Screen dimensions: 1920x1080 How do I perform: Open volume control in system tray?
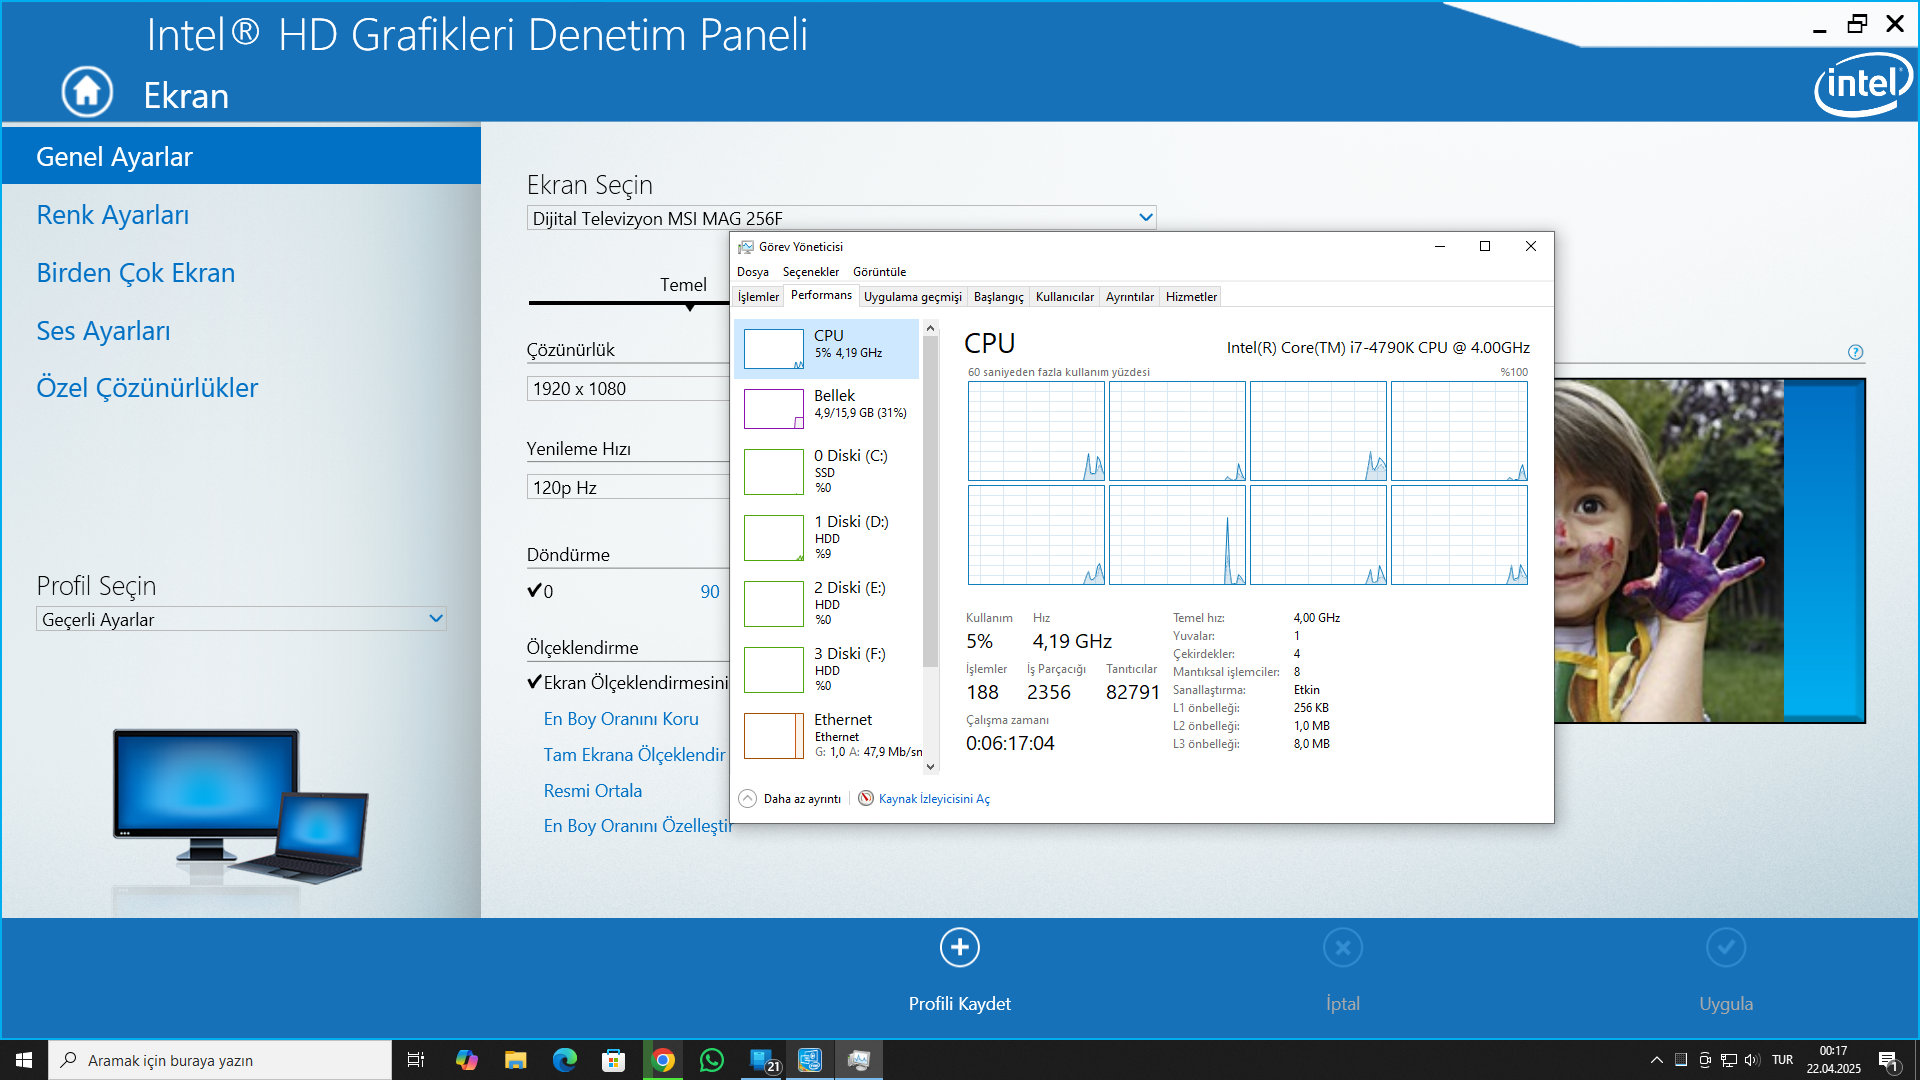coord(1752,1060)
